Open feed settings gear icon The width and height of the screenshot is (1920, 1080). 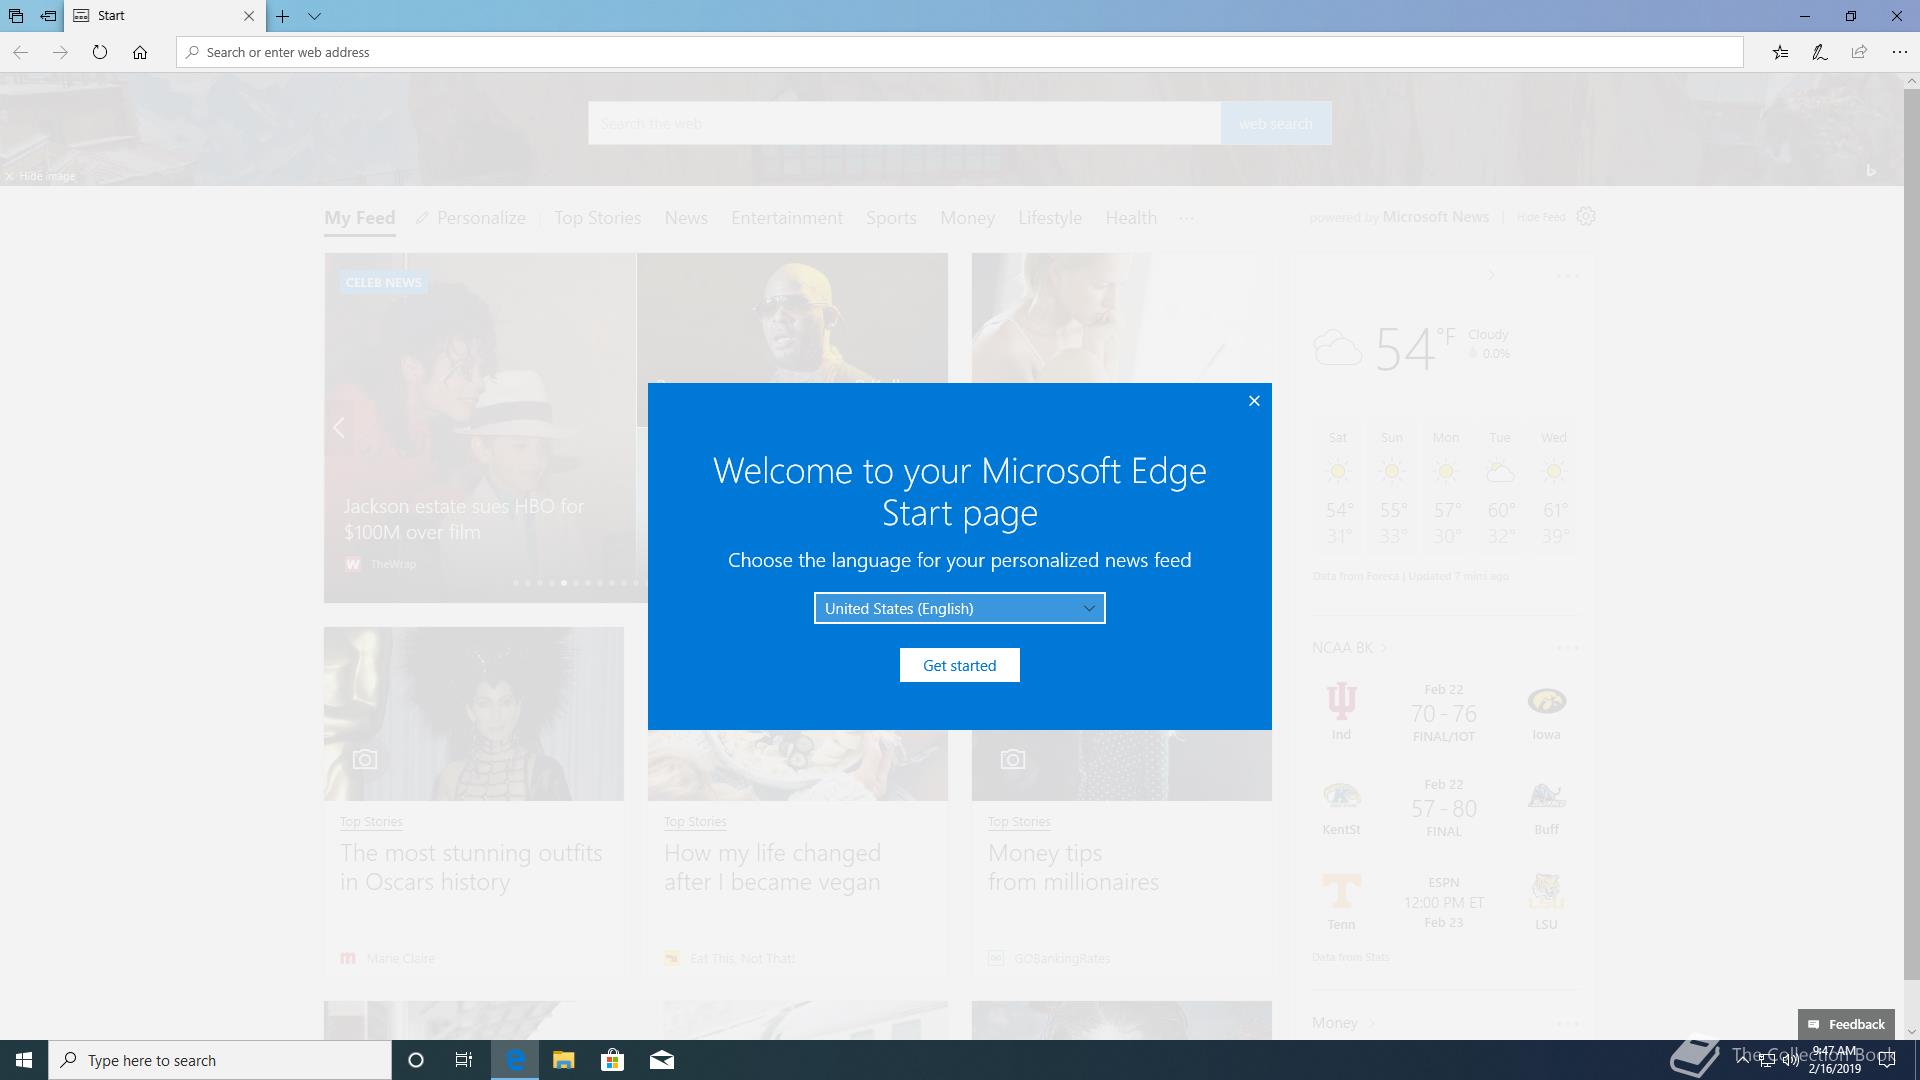pyautogui.click(x=1586, y=216)
